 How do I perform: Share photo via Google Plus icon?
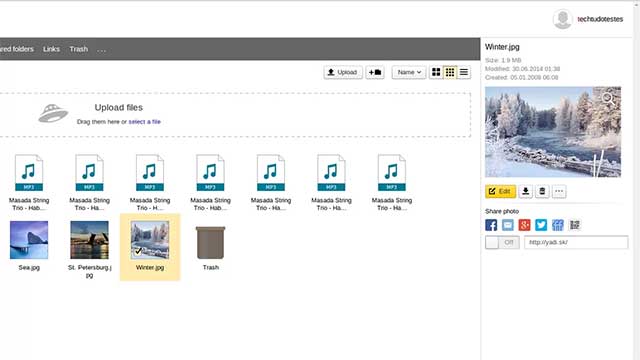524,225
